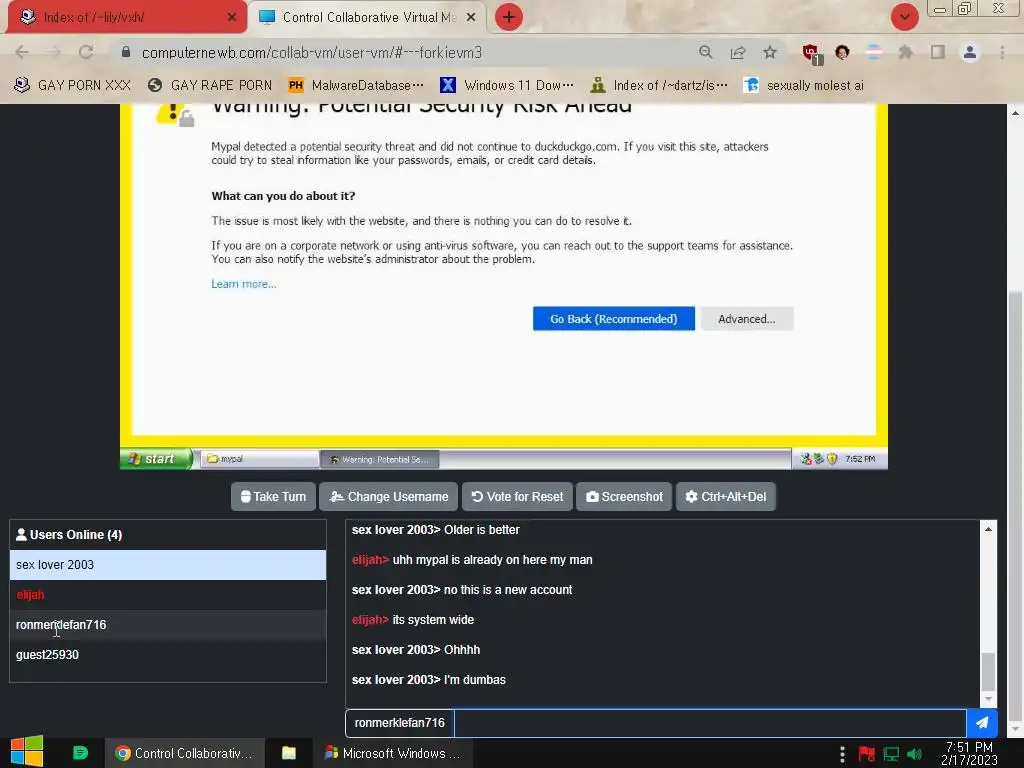Select user guest25930 in Users Online list
Image resolution: width=1024 pixels, height=768 pixels.
[168, 655]
